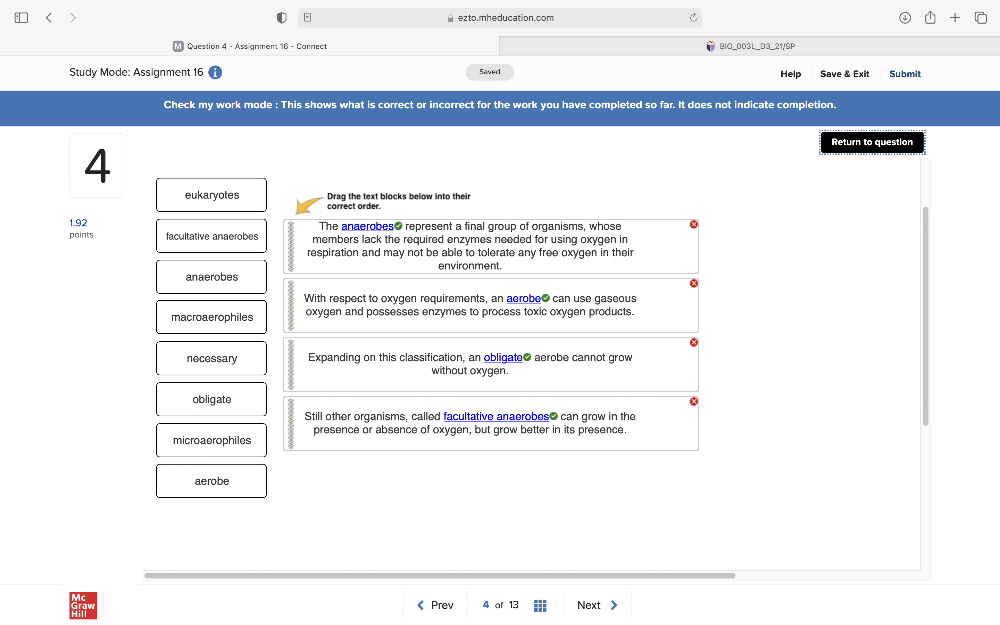Click the McGraw Hill logo

pos(83,605)
